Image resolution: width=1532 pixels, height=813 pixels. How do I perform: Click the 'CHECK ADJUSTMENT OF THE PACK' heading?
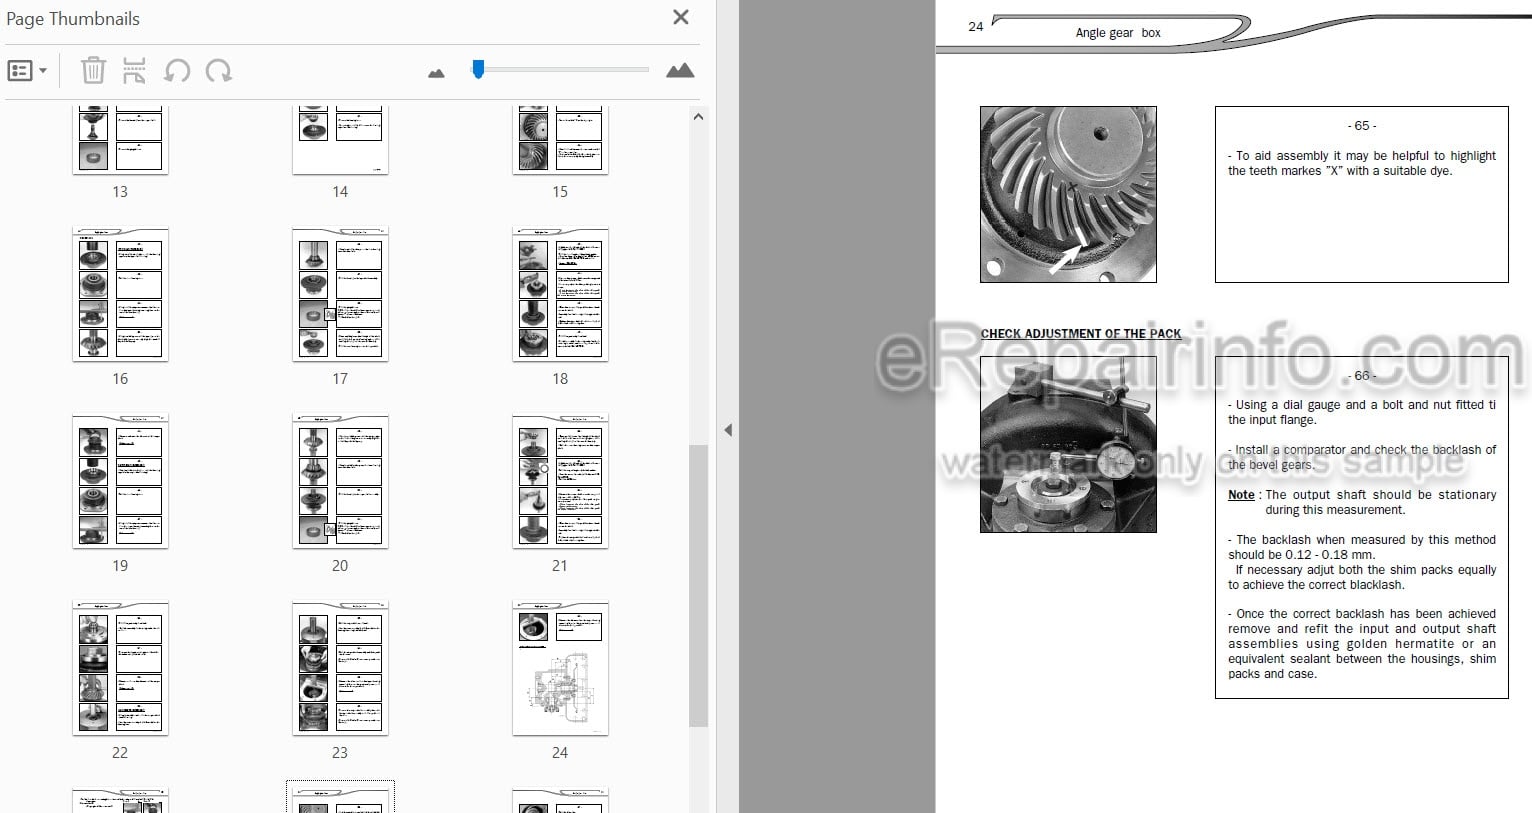1081,334
